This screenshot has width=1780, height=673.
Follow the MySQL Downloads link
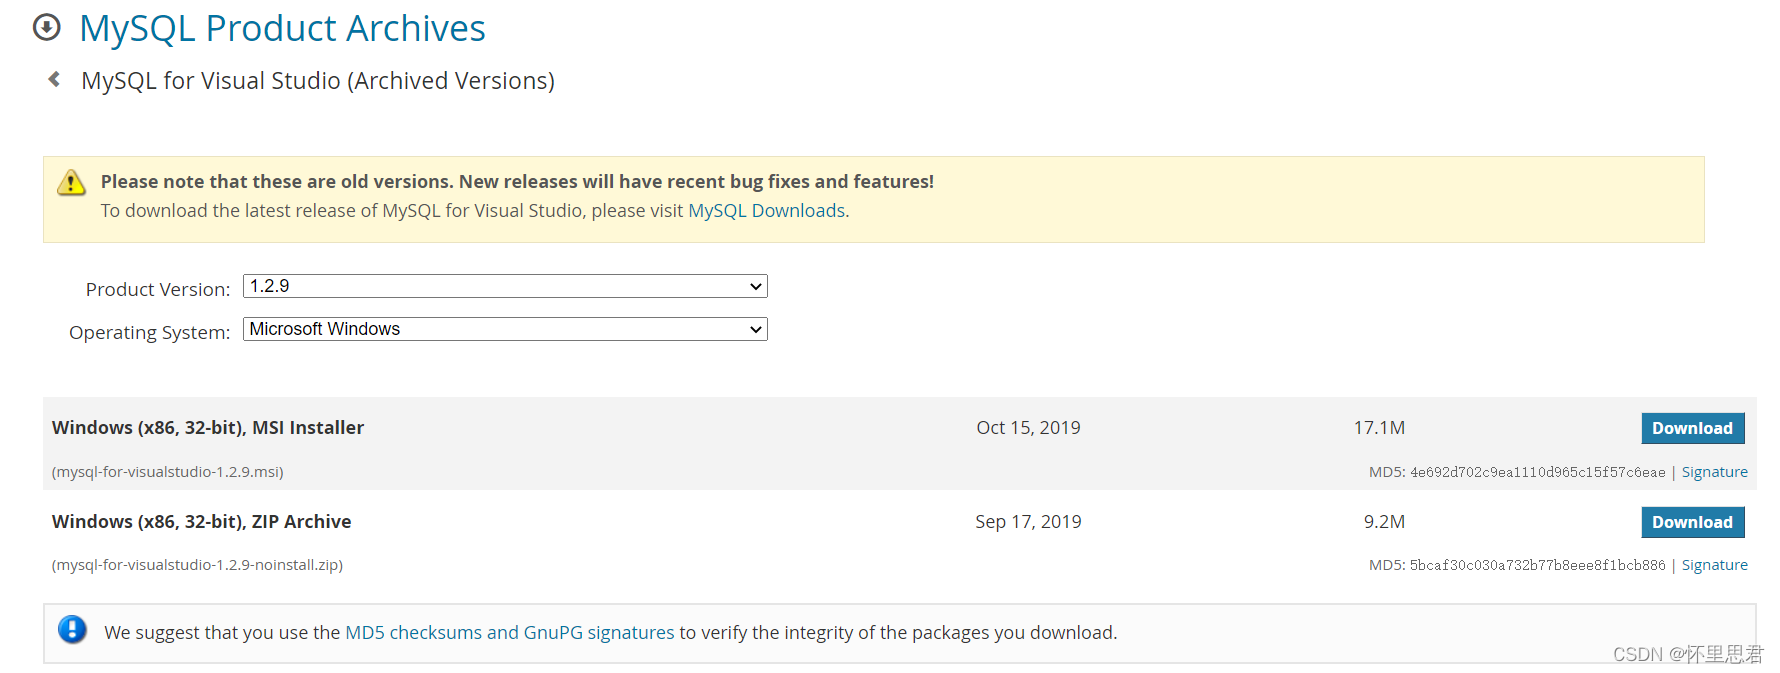[766, 211]
